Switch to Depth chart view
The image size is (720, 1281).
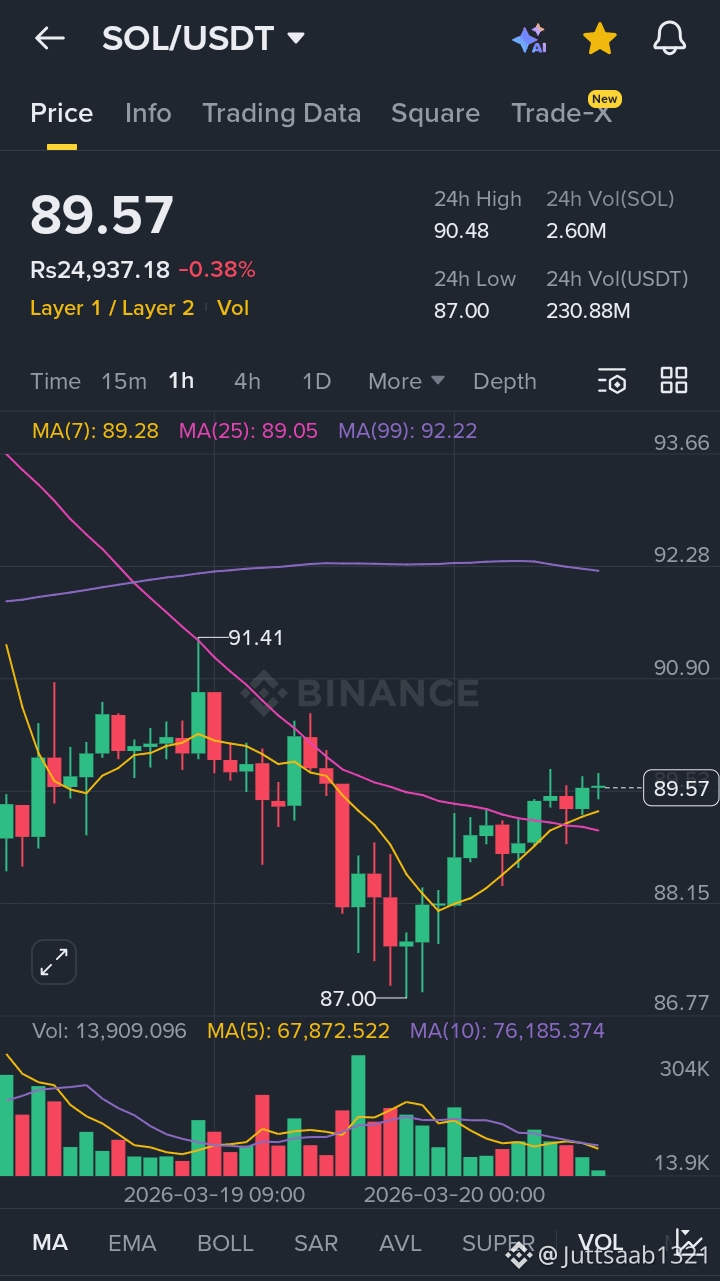(x=505, y=381)
